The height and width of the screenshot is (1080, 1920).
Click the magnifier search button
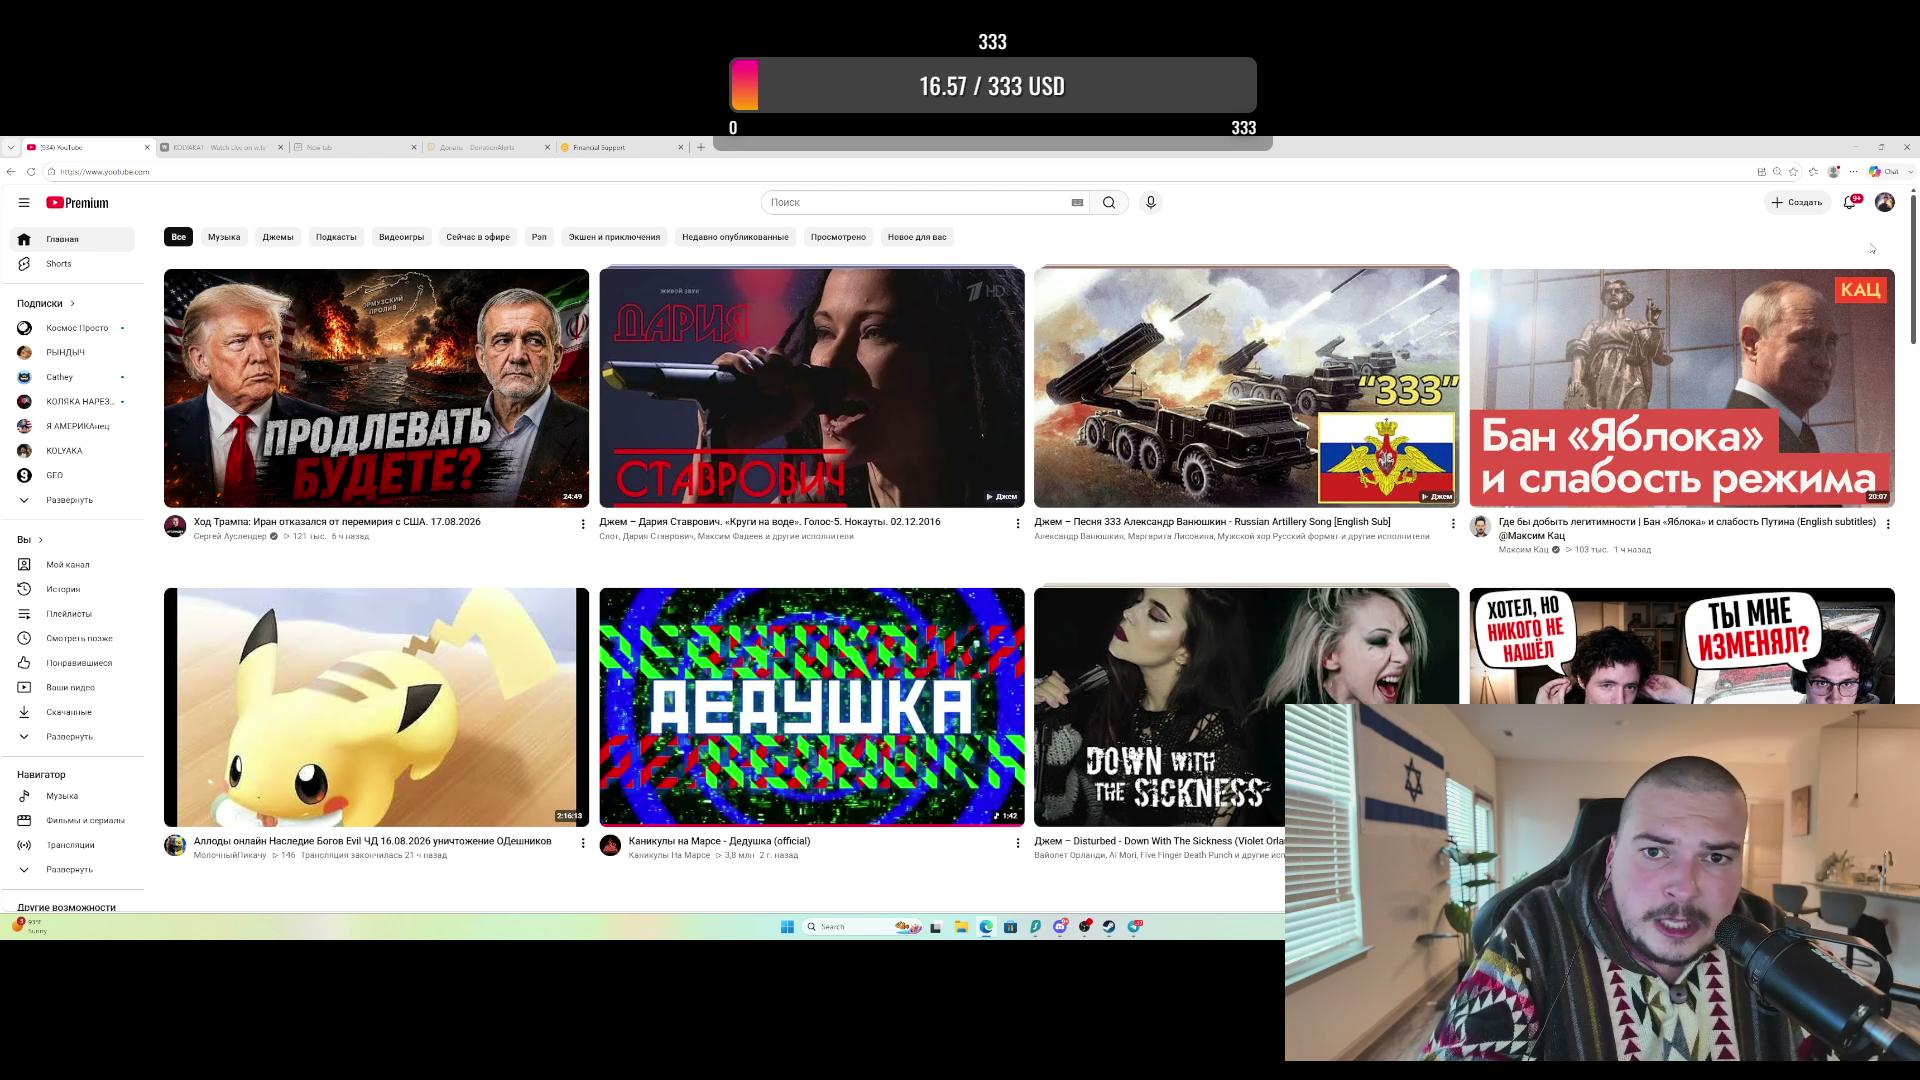1109,203
